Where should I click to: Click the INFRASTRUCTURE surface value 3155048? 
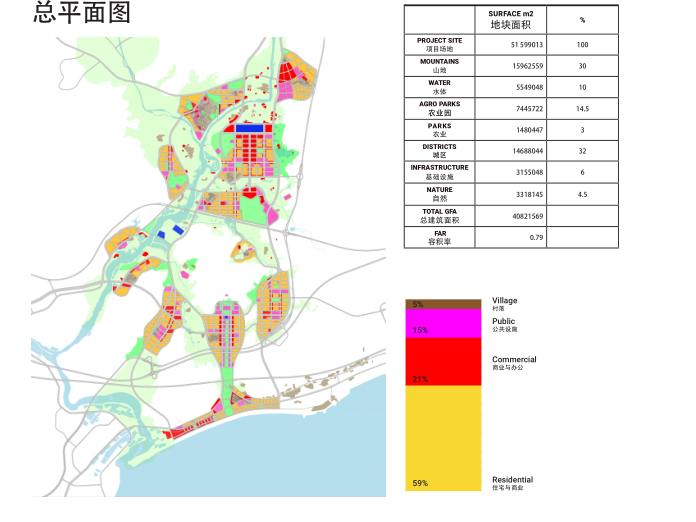526,173
